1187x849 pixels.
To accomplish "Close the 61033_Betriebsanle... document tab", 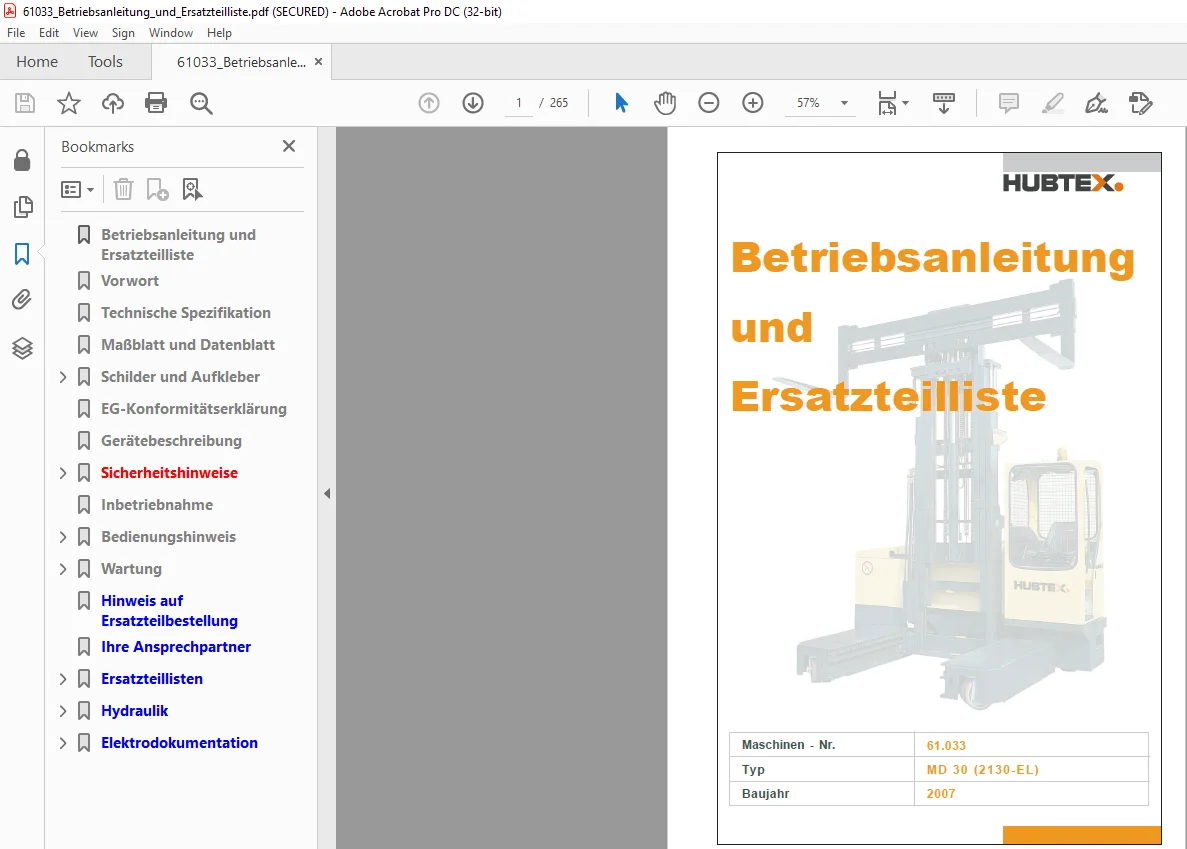I will 319,61.
